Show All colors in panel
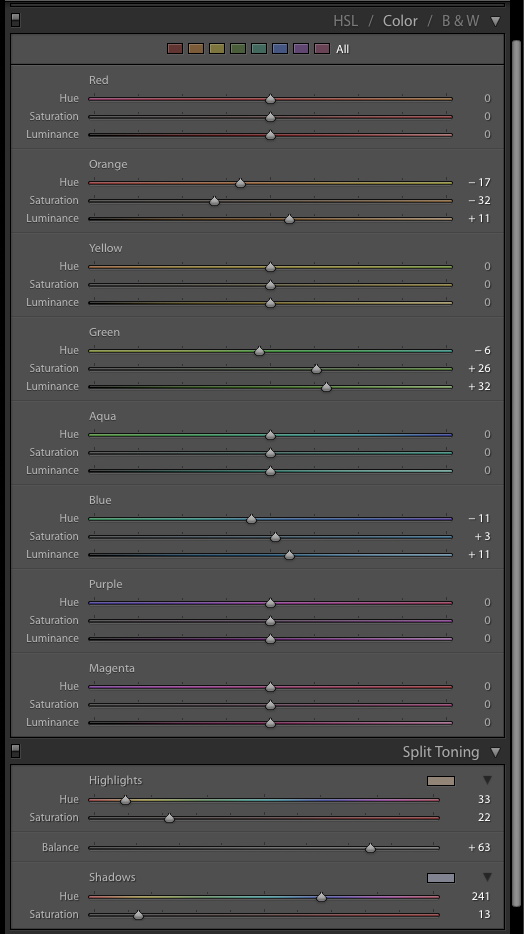 point(342,49)
